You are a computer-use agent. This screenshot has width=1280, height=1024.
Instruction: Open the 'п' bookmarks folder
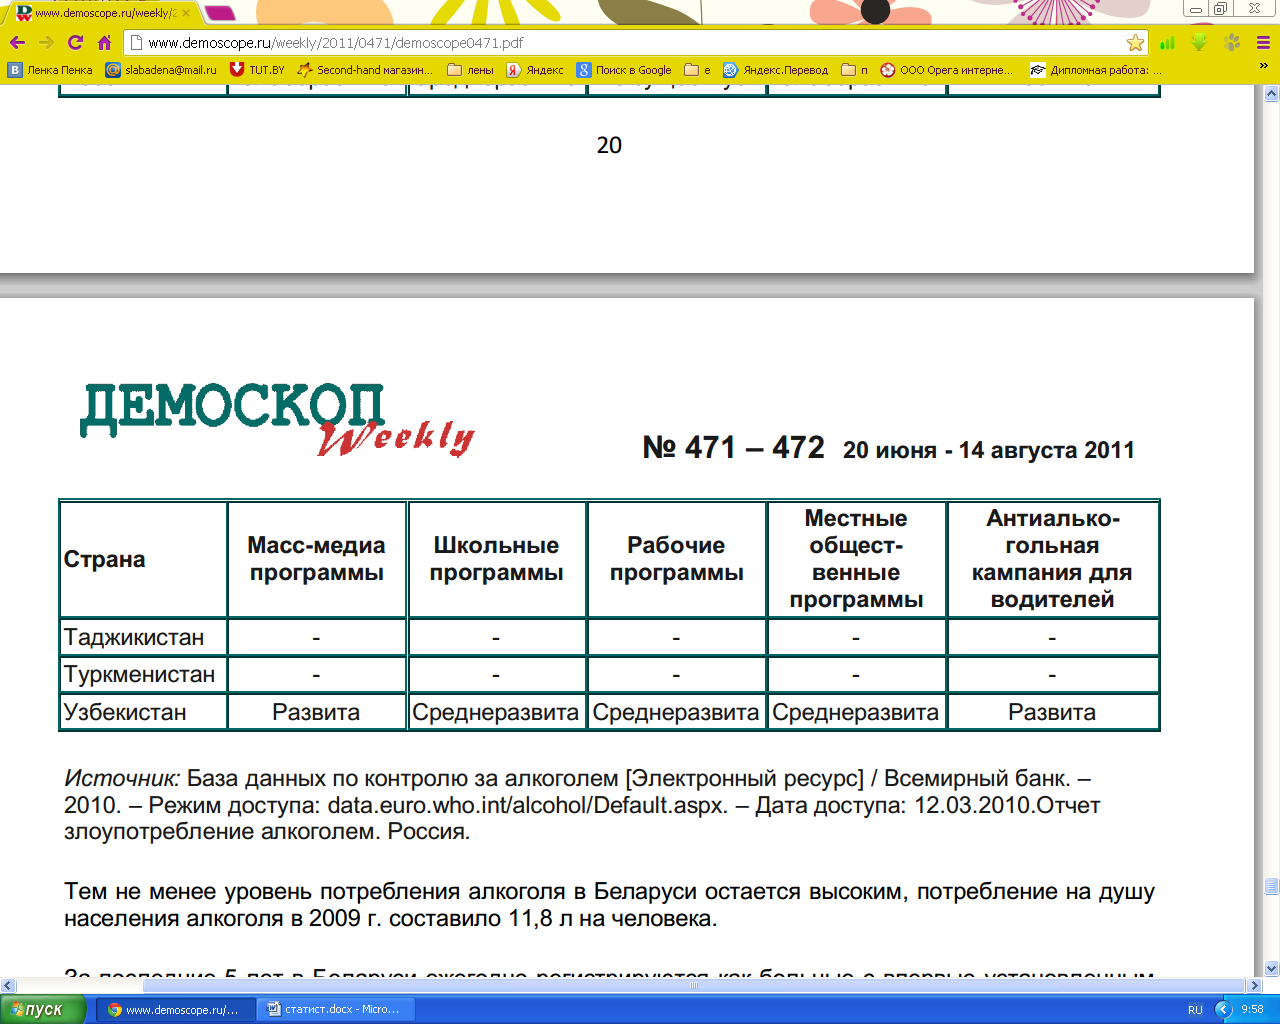tap(855, 70)
